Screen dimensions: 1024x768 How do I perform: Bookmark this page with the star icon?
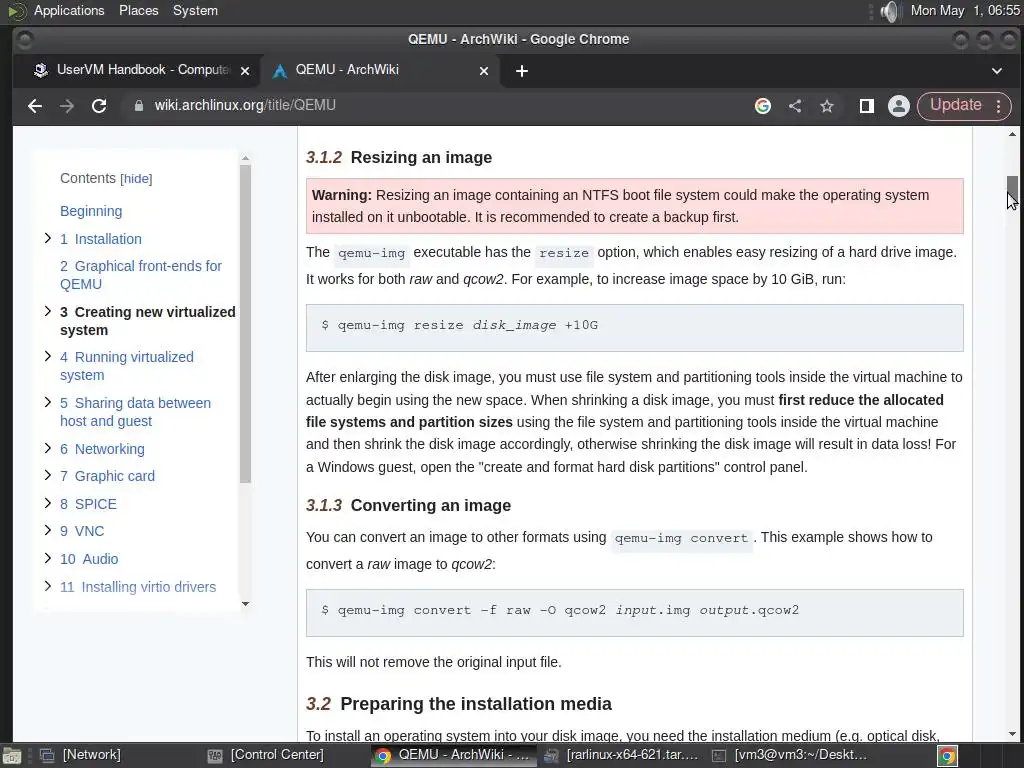click(827, 106)
